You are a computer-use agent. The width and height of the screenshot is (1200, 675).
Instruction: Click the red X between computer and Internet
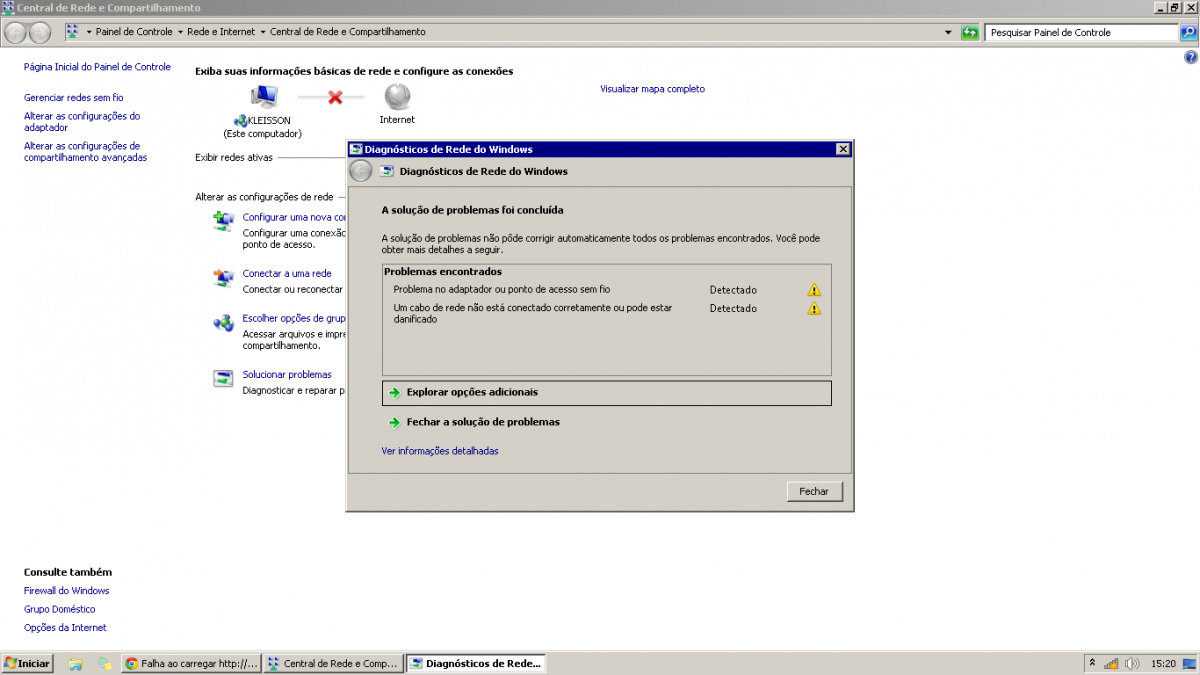335,97
